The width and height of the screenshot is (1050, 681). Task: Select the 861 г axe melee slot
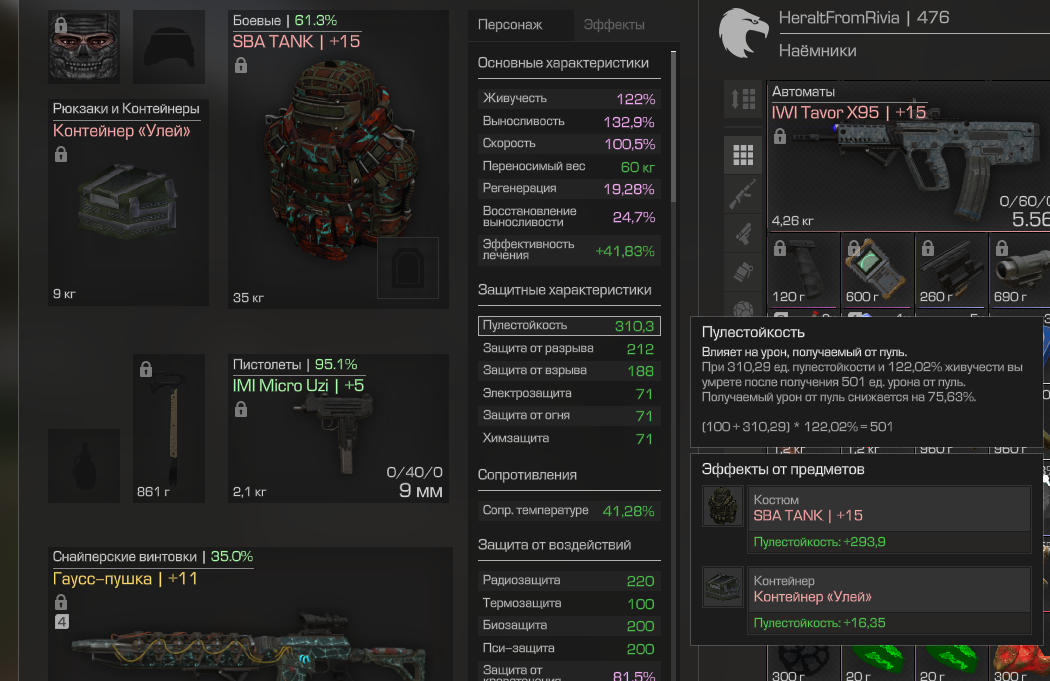(x=169, y=429)
